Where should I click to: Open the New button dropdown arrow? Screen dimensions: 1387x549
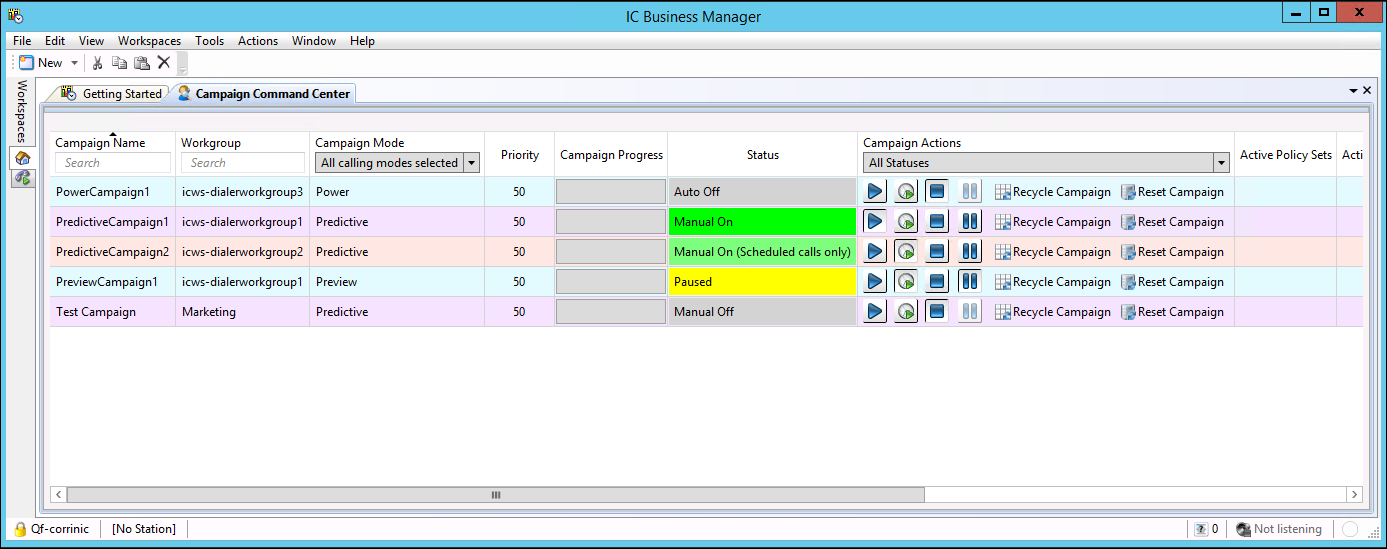[74, 63]
